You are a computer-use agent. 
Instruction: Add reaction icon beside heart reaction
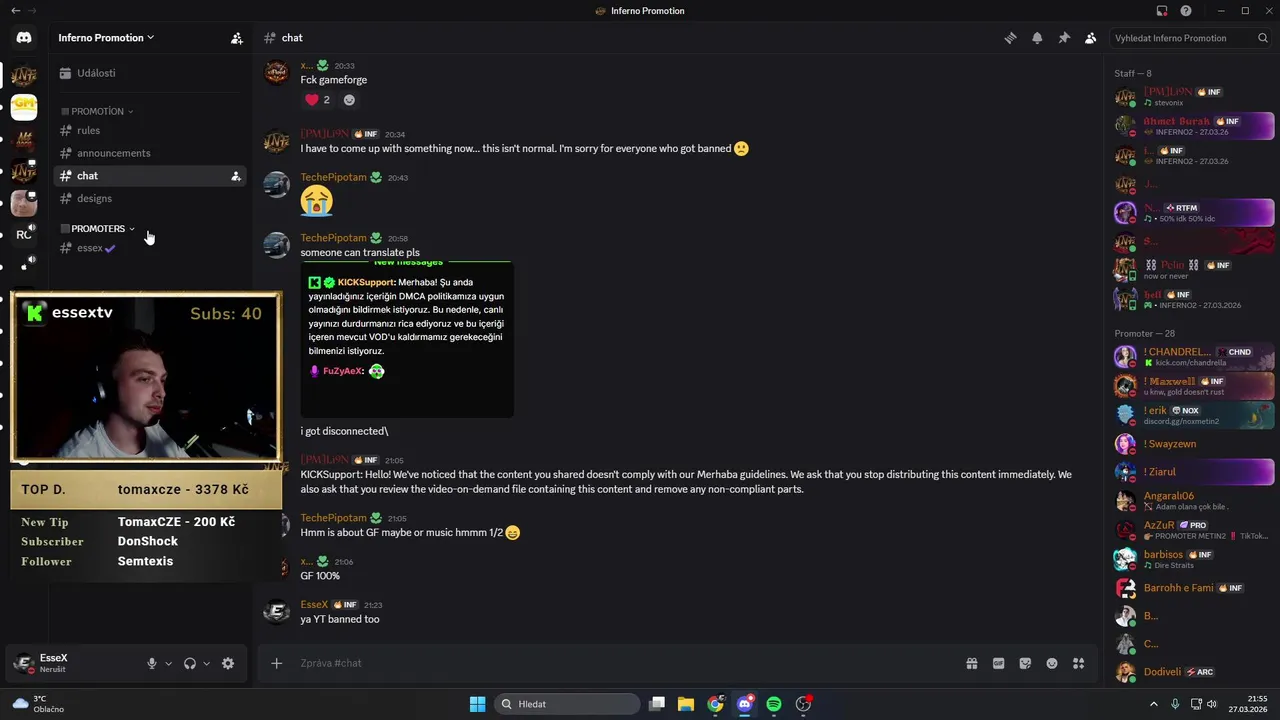pyautogui.click(x=349, y=100)
